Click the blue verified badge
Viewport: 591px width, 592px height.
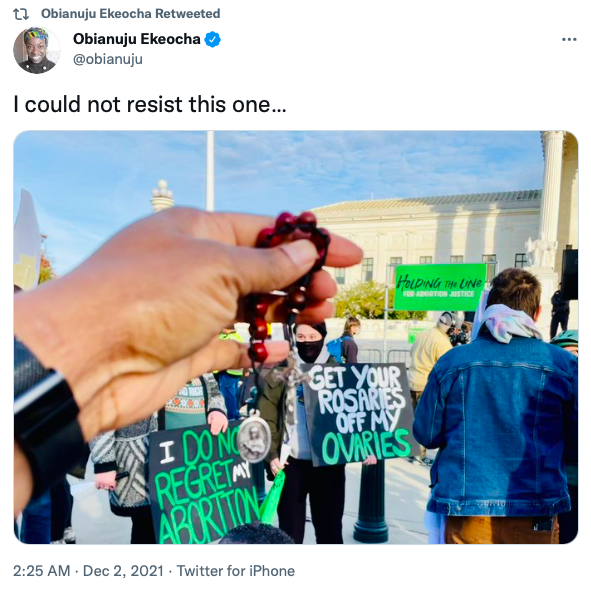pyautogui.click(x=213, y=39)
